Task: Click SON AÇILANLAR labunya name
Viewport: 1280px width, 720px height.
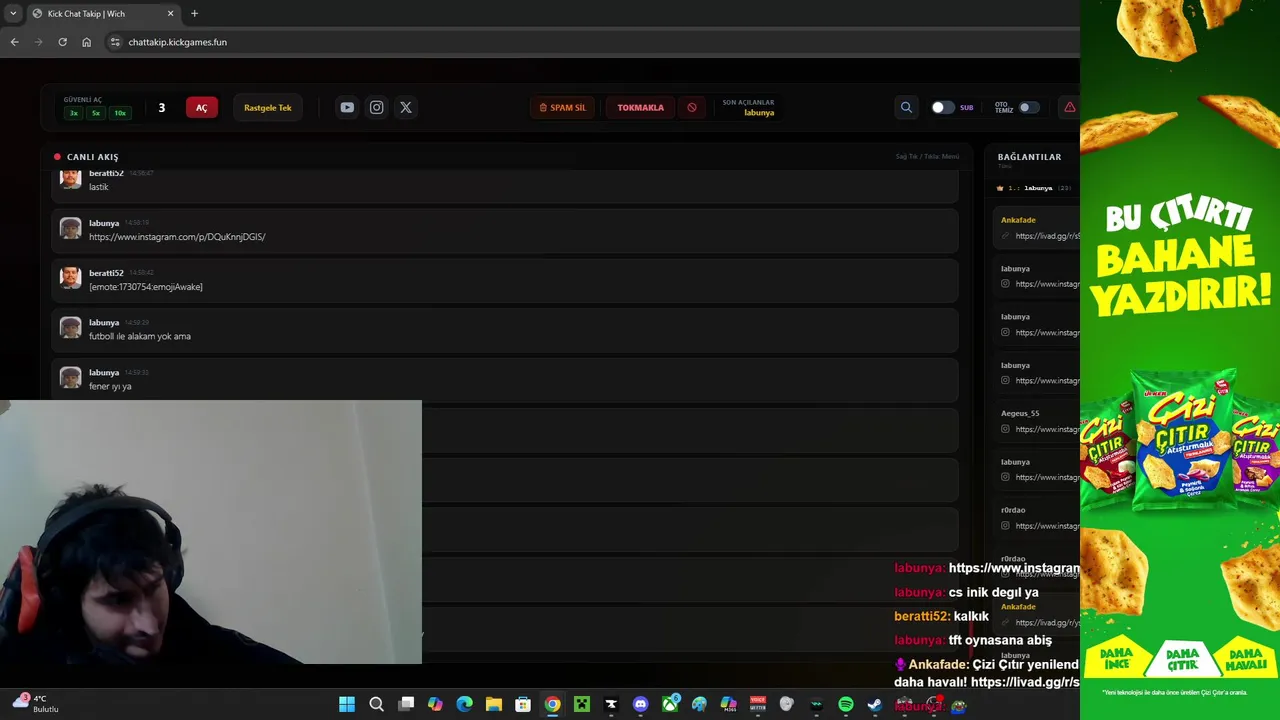Action: (759, 113)
